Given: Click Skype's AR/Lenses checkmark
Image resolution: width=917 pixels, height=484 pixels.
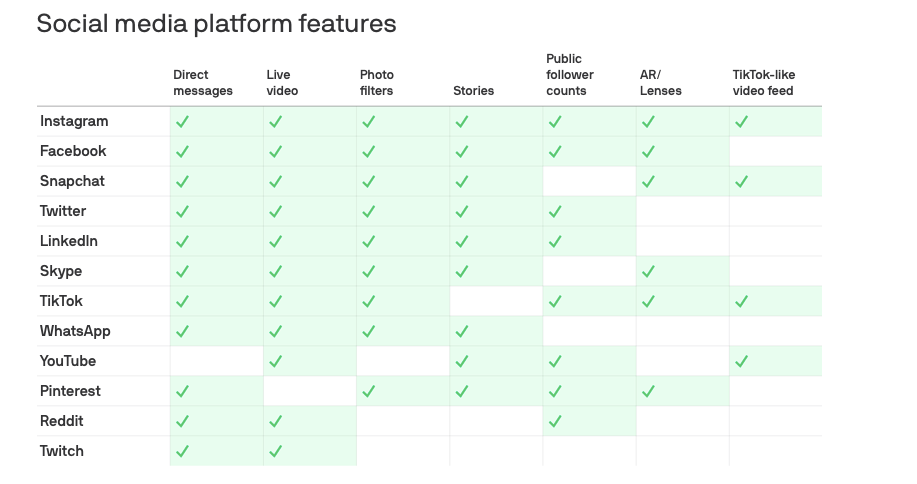Looking at the screenshot, I should tap(648, 272).
